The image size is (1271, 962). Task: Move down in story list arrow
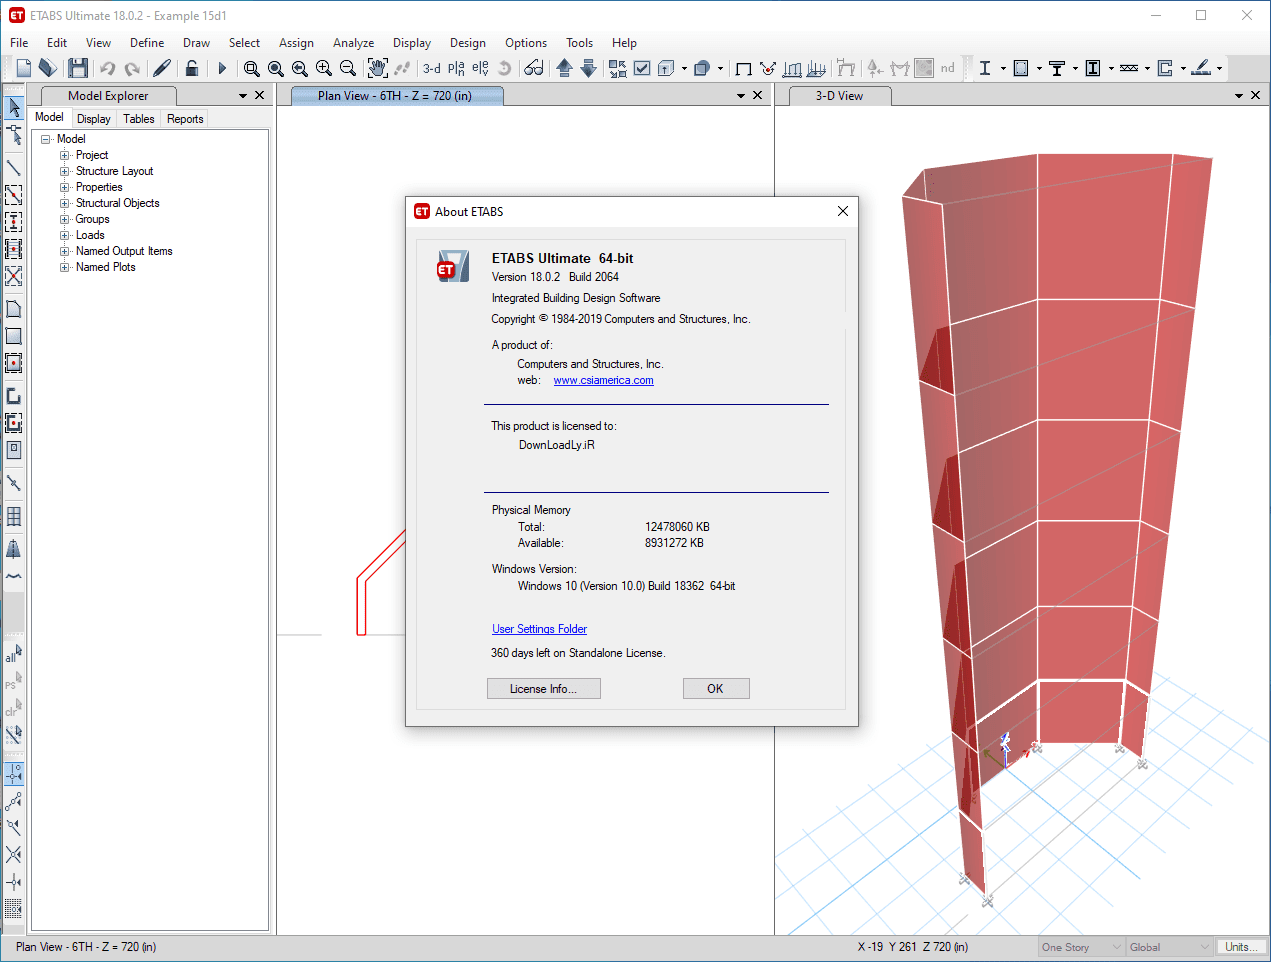click(588, 68)
